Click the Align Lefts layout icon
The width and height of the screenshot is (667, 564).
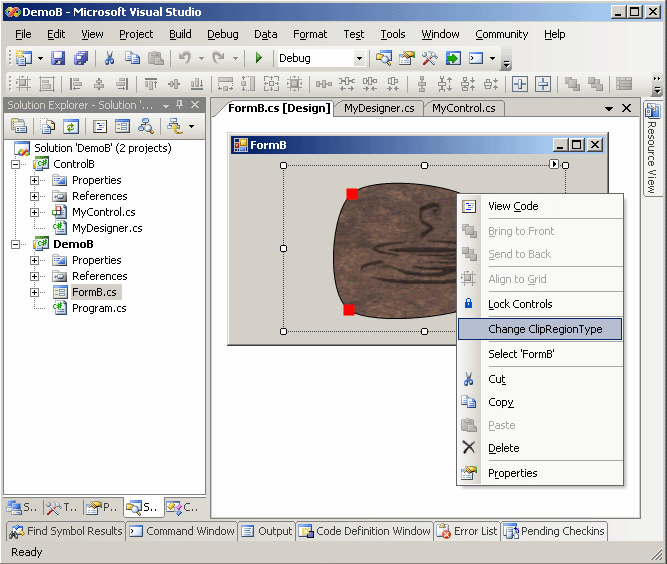(76, 84)
